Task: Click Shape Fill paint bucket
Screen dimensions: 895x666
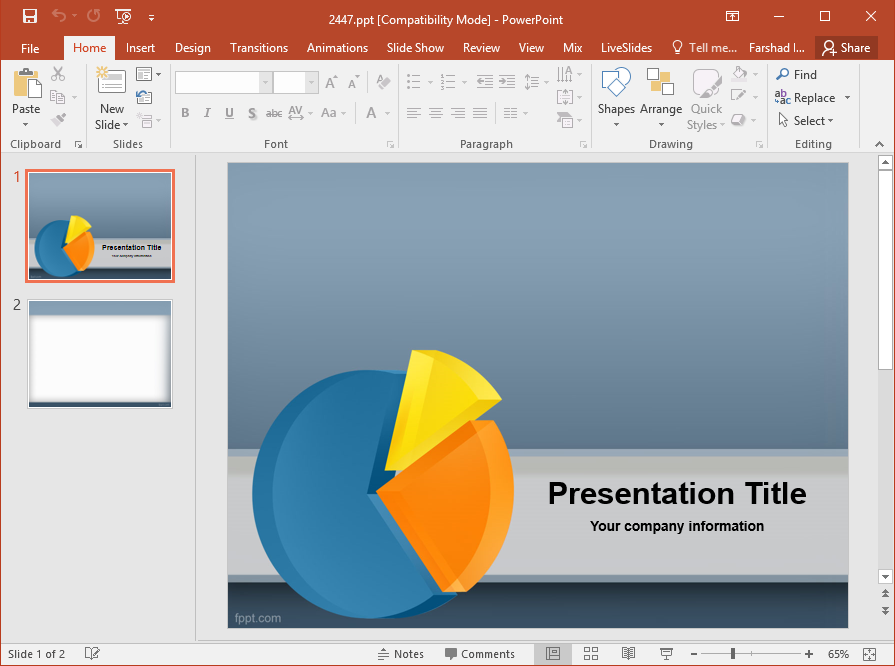Action: coord(740,74)
